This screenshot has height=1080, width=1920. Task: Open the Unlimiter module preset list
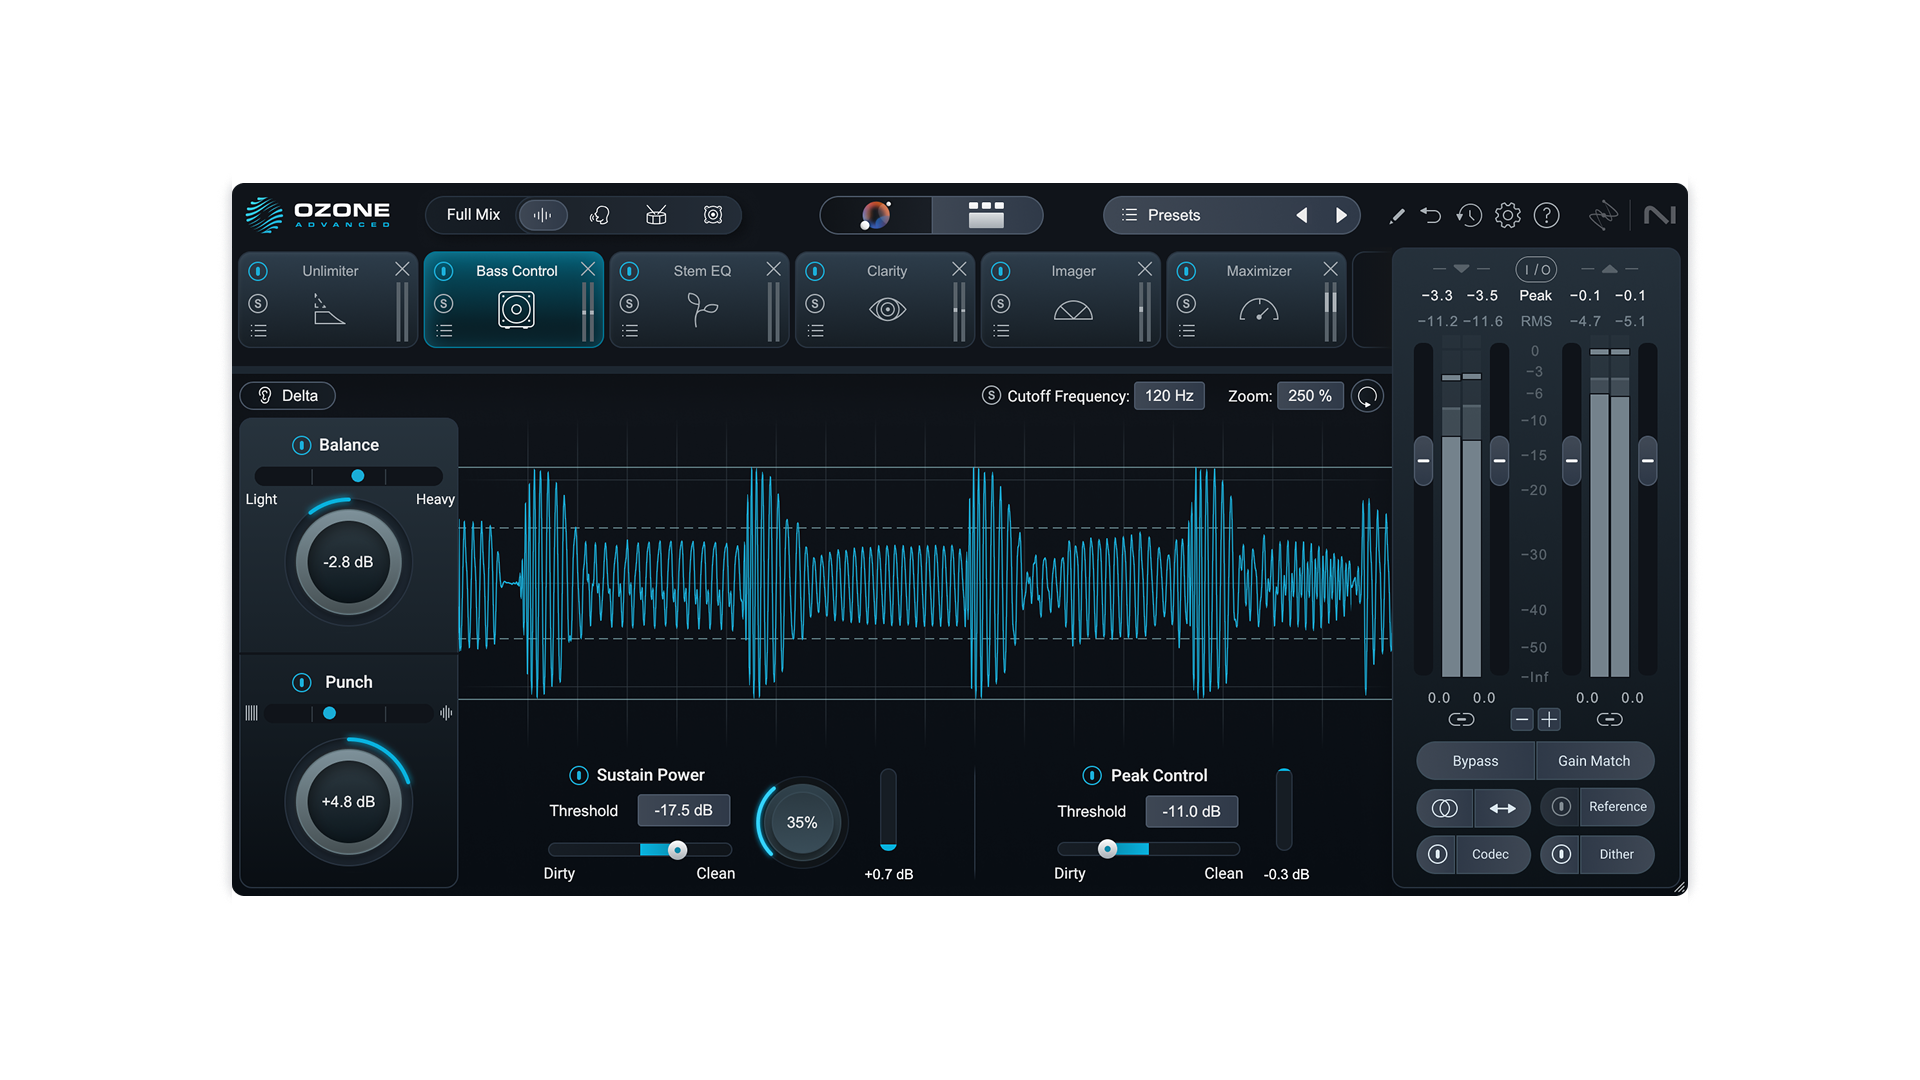[259, 330]
